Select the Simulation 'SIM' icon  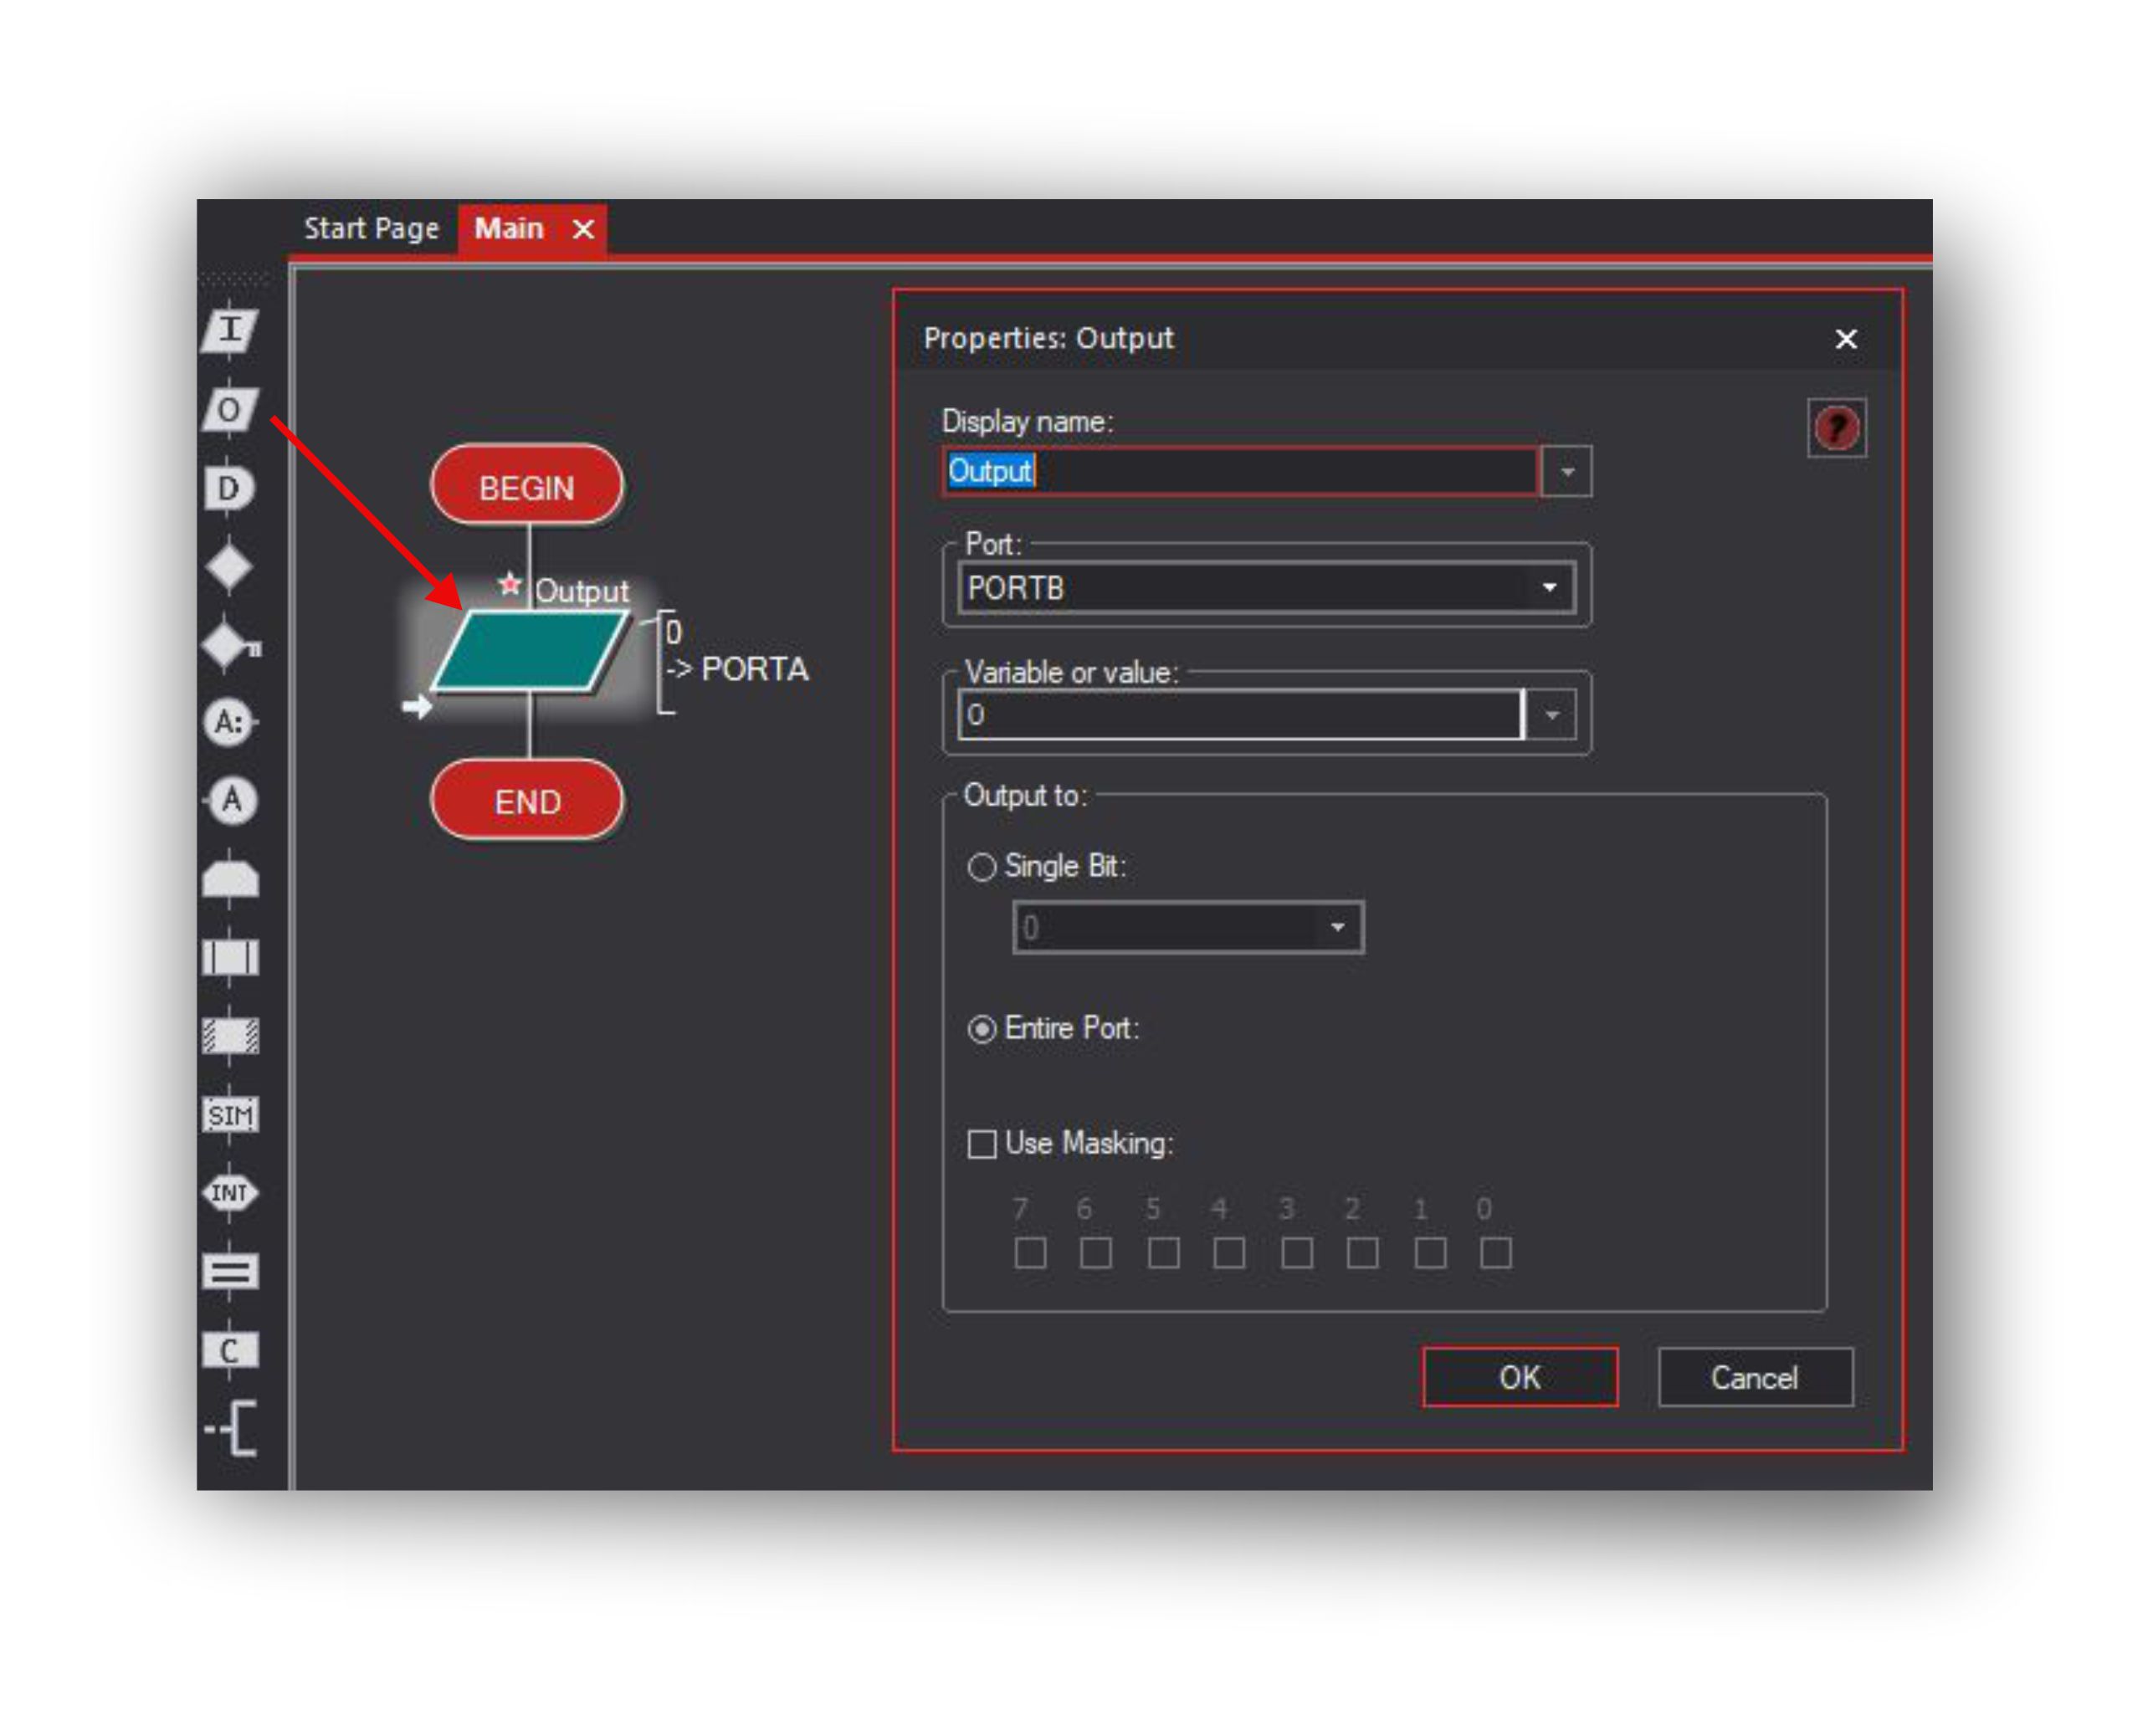point(231,1115)
